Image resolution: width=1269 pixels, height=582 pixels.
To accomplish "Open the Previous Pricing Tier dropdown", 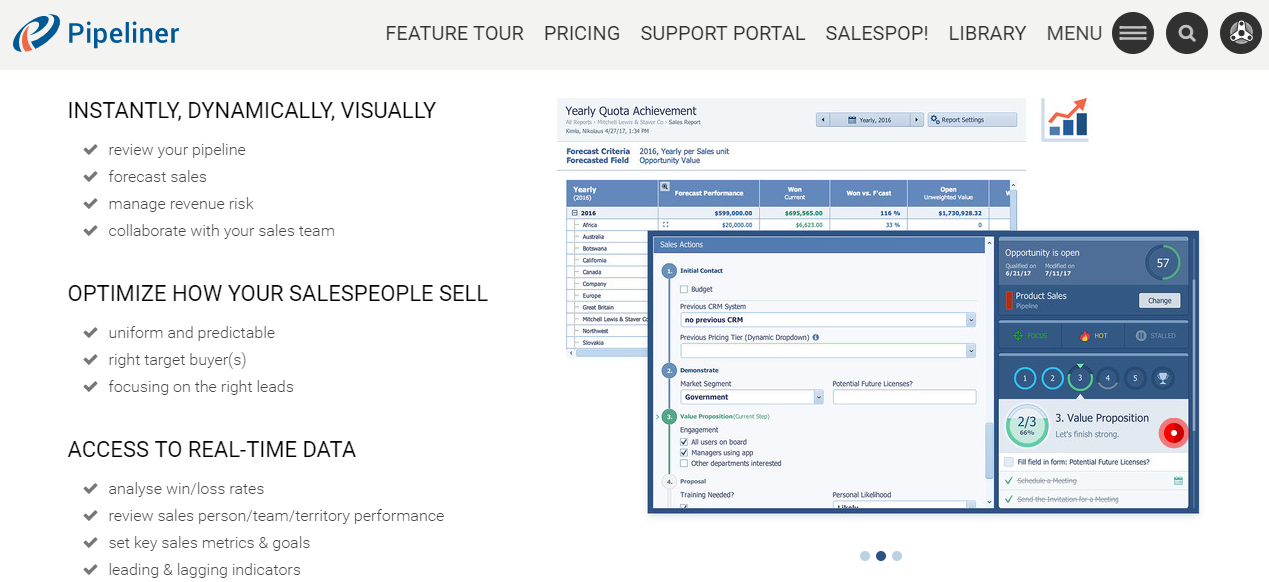I will coord(828,351).
